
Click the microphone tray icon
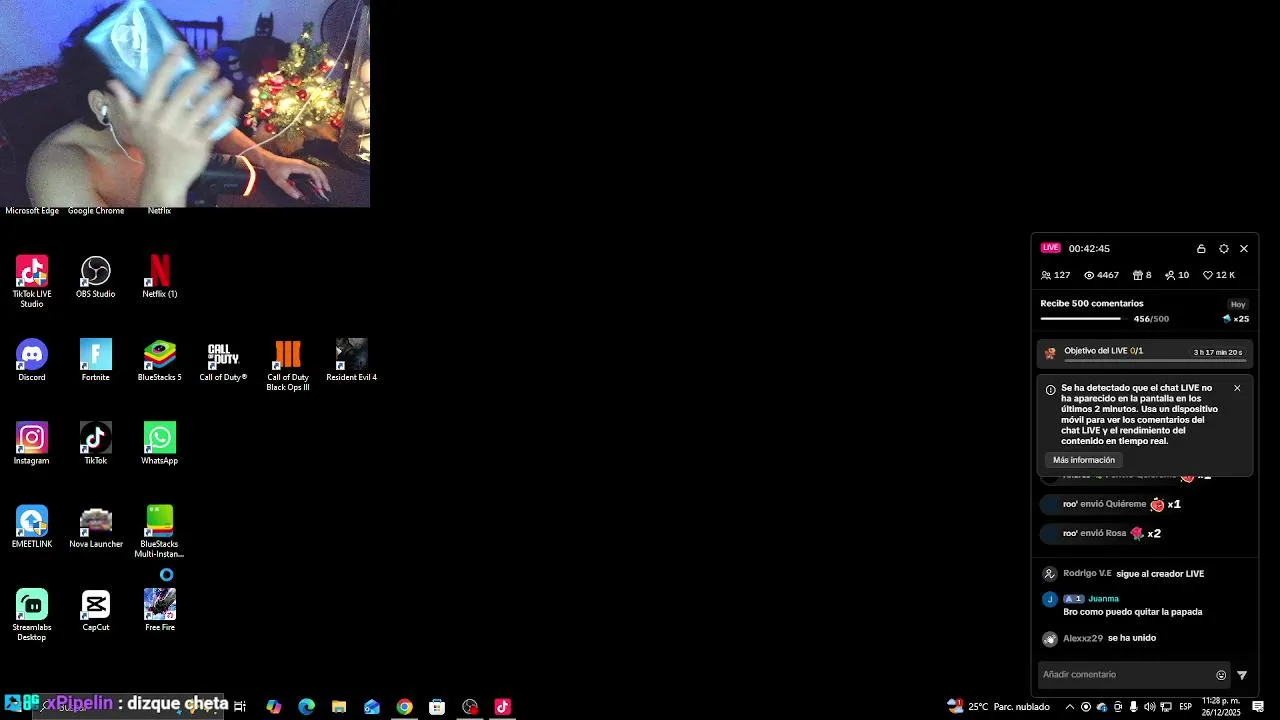coord(1133,707)
